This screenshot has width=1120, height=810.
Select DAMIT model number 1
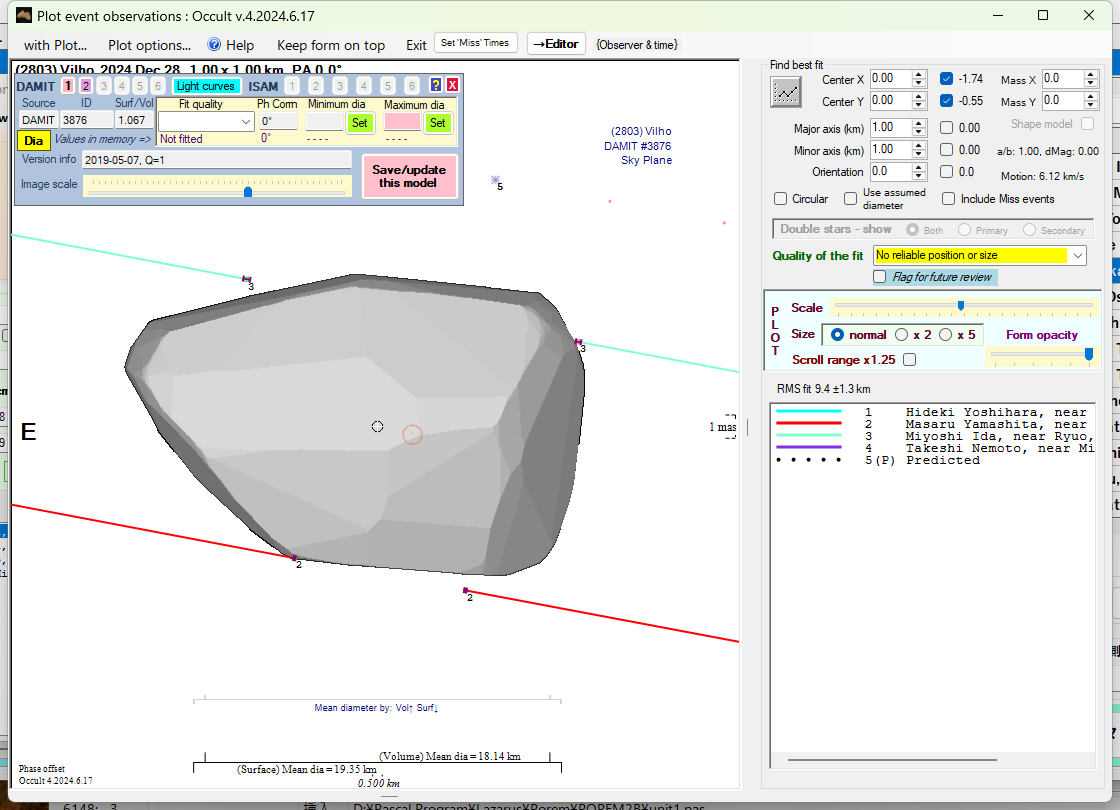68,86
